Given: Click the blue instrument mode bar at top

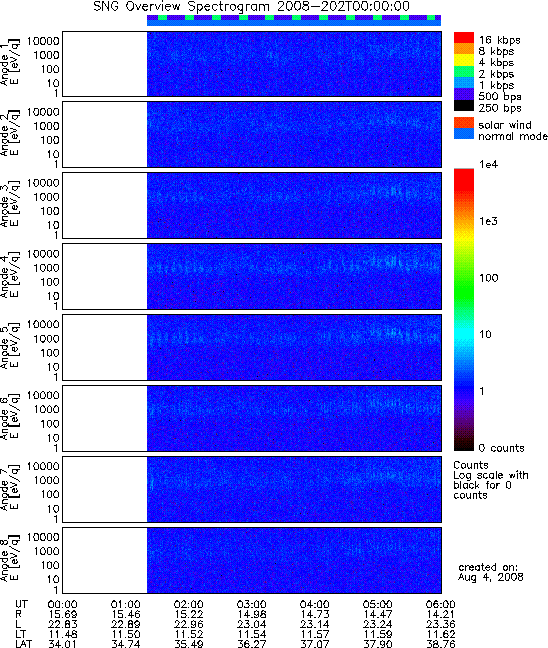Looking at the screenshot, I should pos(294,24).
